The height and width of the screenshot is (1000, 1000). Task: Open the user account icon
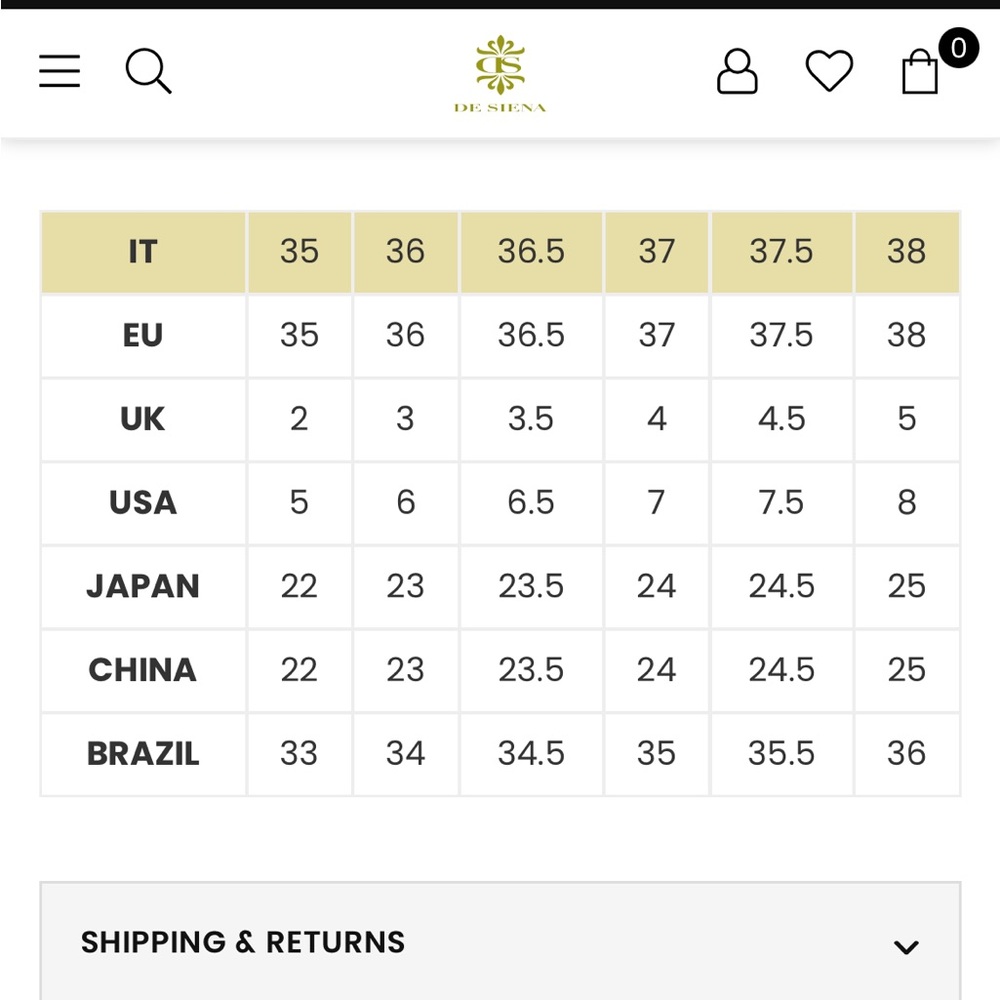[x=737, y=71]
